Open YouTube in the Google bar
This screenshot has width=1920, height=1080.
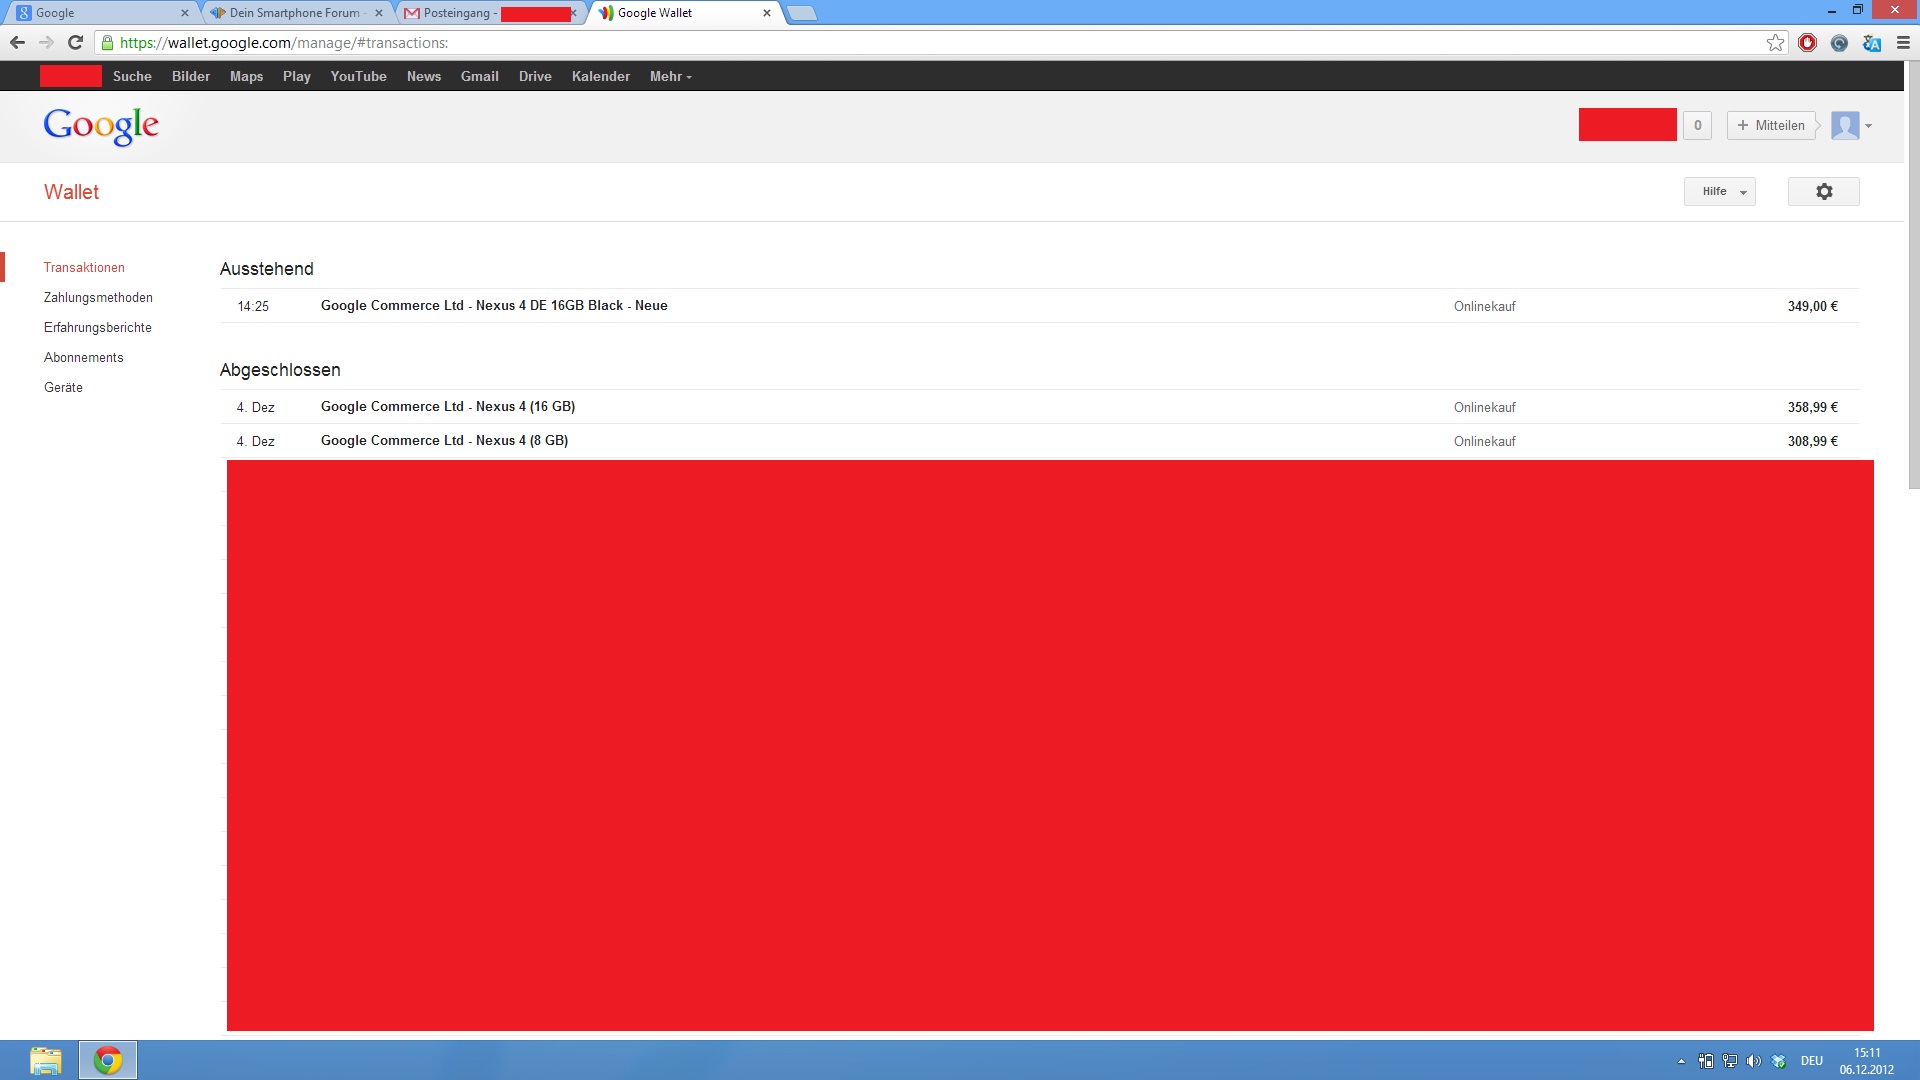(x=358, y=76)
